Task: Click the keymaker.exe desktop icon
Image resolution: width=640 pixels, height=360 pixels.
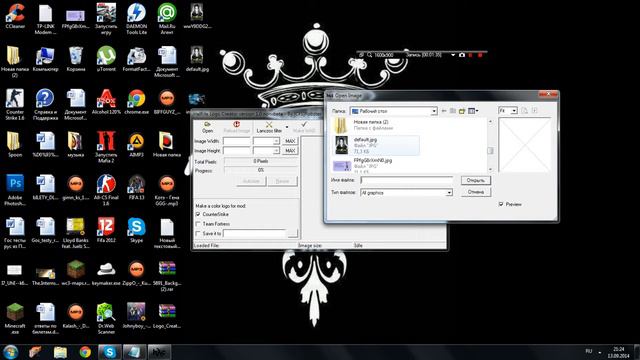Action: [x=106, y=273]
